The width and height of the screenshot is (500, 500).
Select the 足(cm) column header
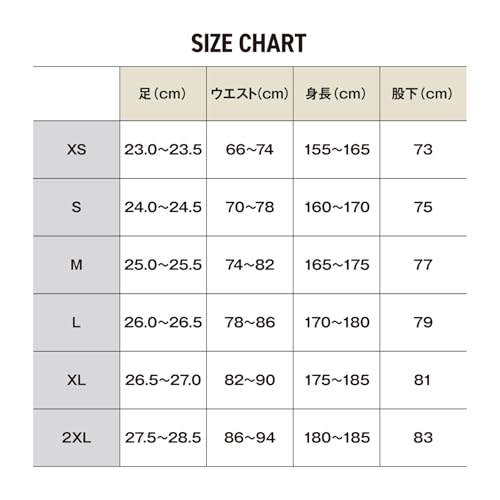click(x=163, y=94)
